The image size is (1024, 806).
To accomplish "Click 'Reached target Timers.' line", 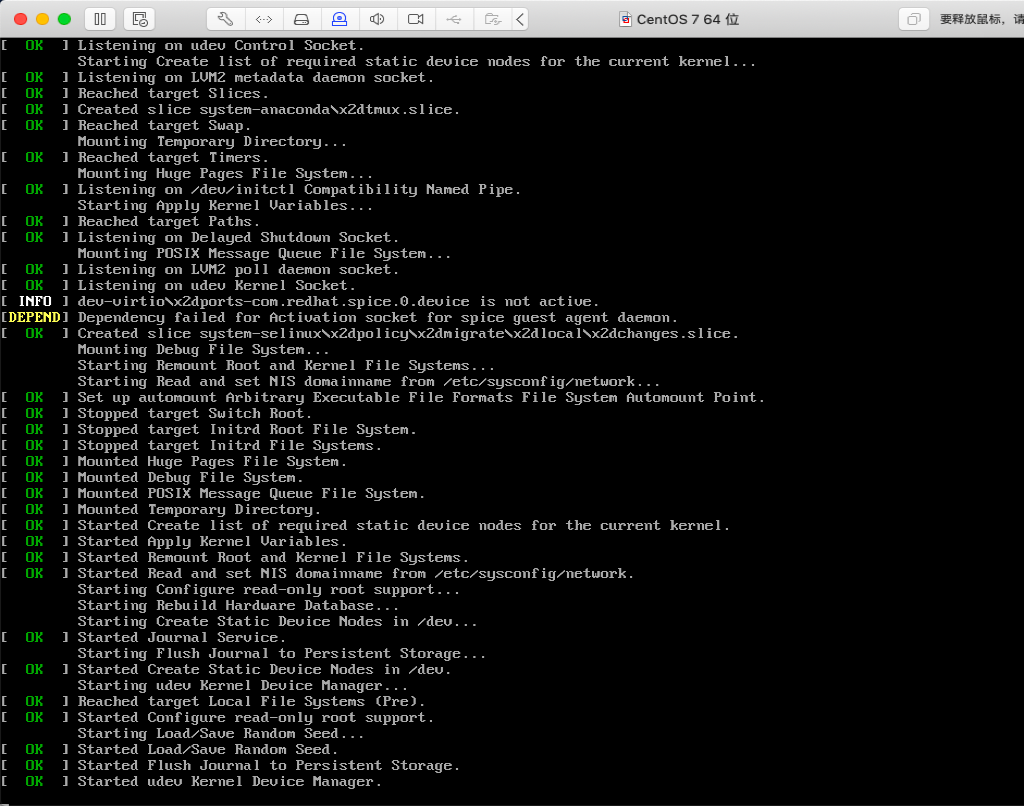I will [172, 157].
